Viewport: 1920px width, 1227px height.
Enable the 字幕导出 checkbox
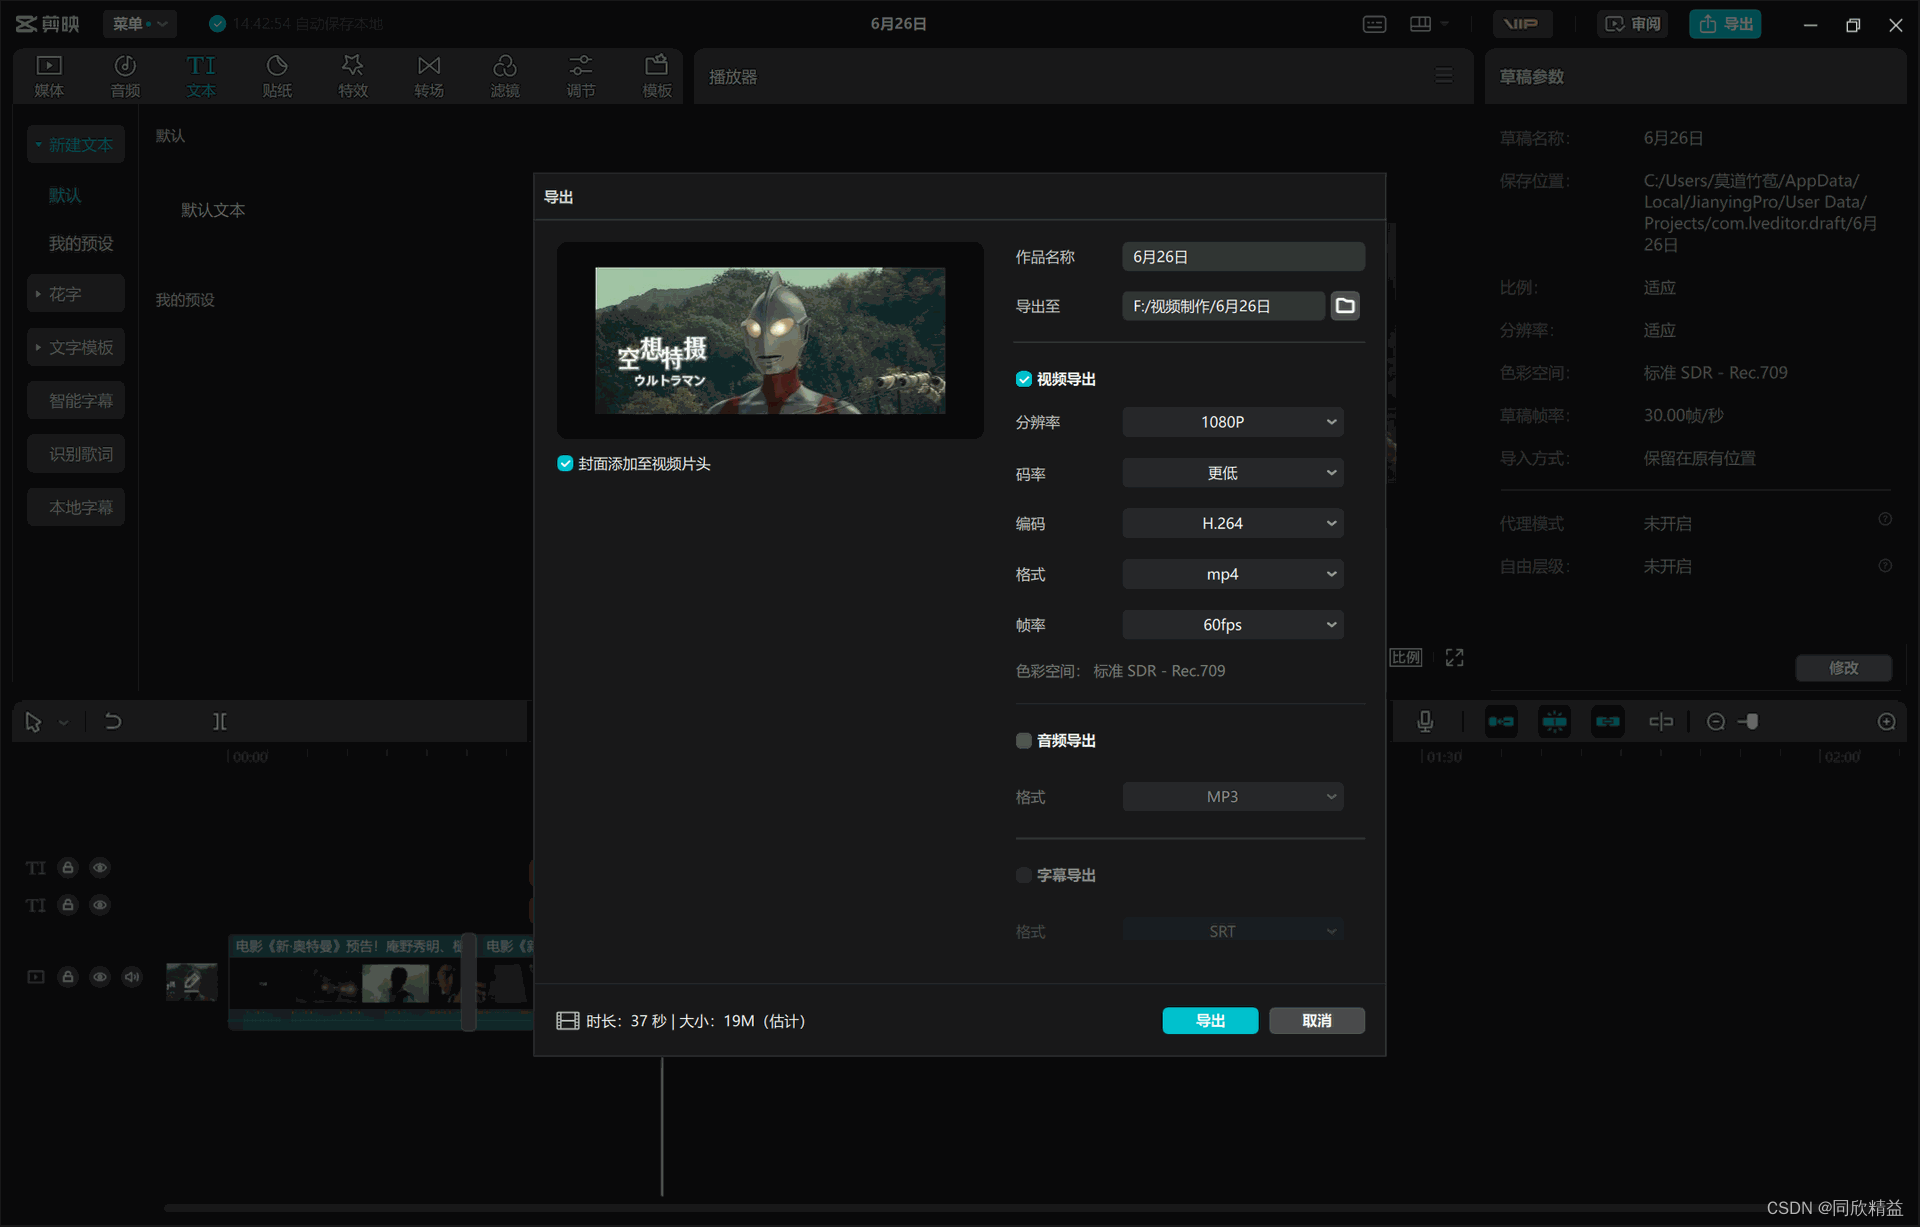click(x=1023, y=875)
